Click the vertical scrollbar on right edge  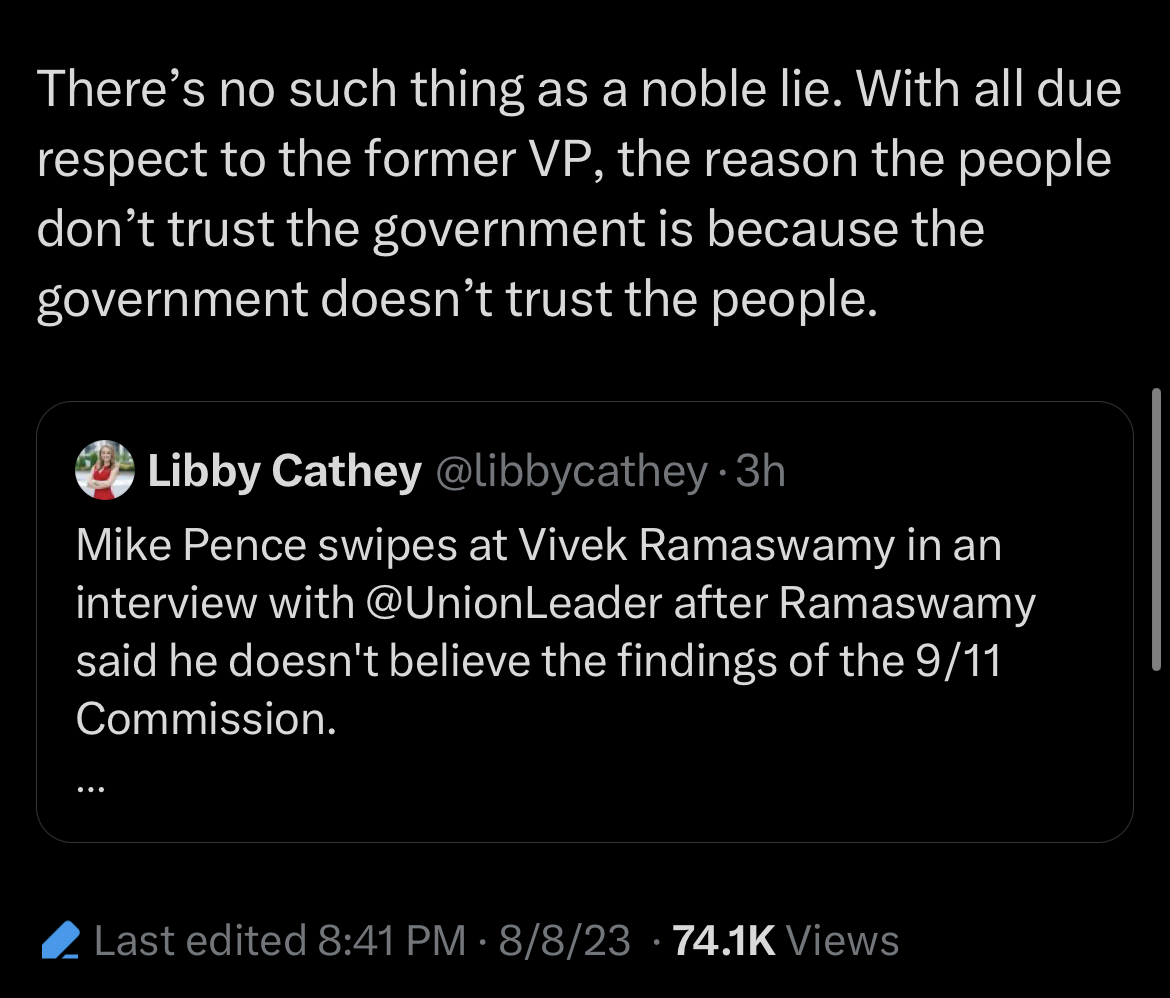pos(1157,530)
